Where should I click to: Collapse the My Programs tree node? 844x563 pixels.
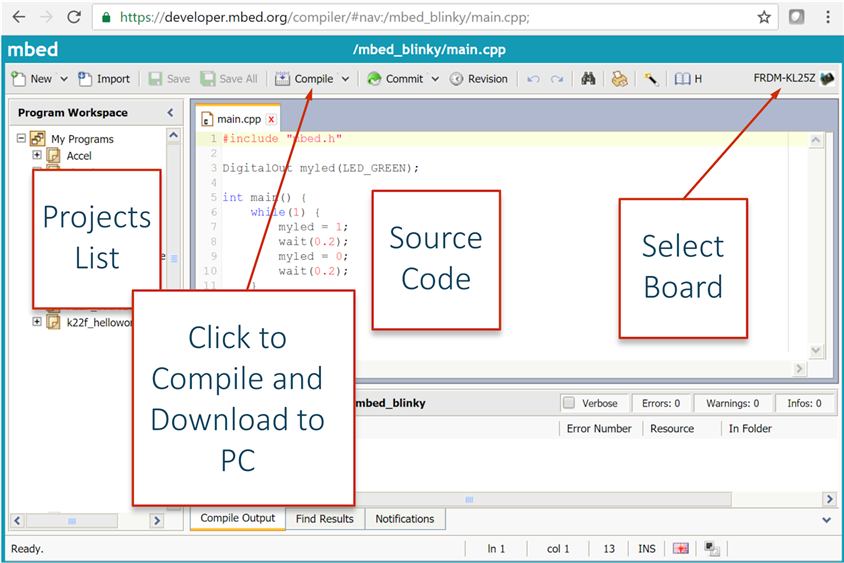[x=21, y=138]
